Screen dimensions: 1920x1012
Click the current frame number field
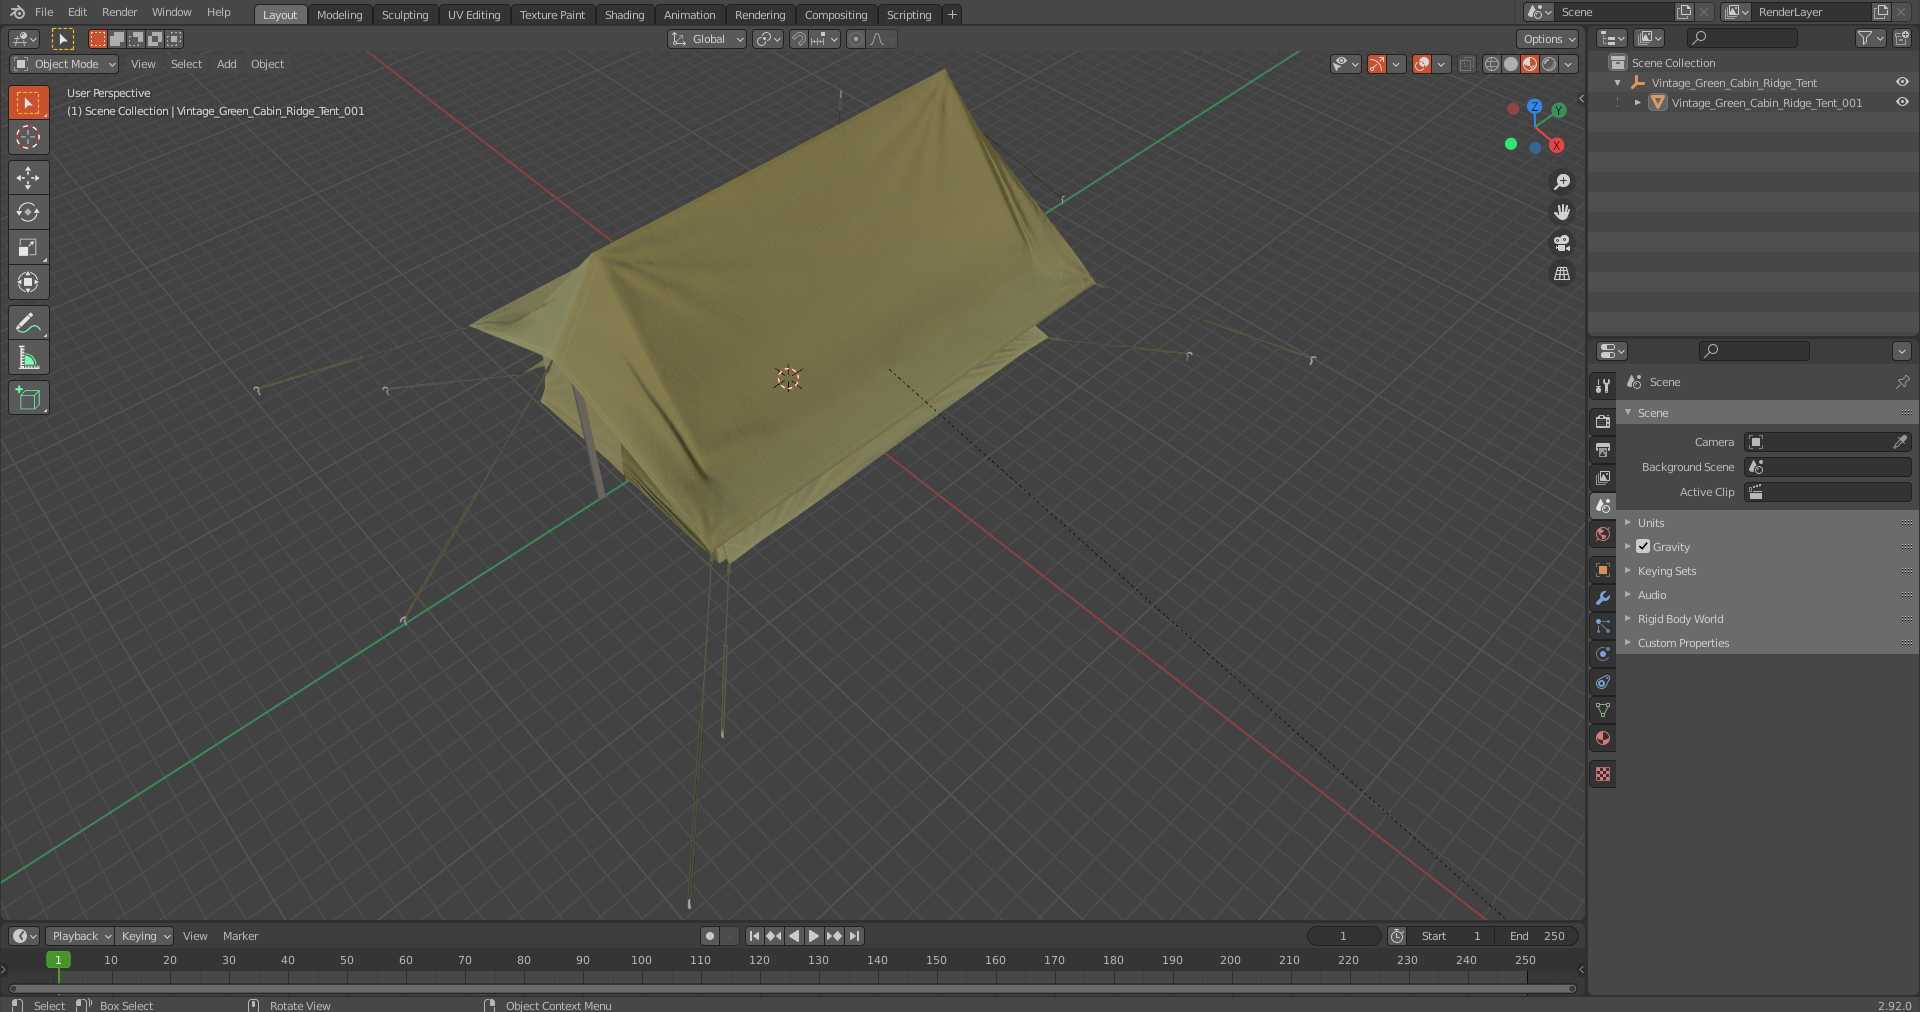point(1344,936)
